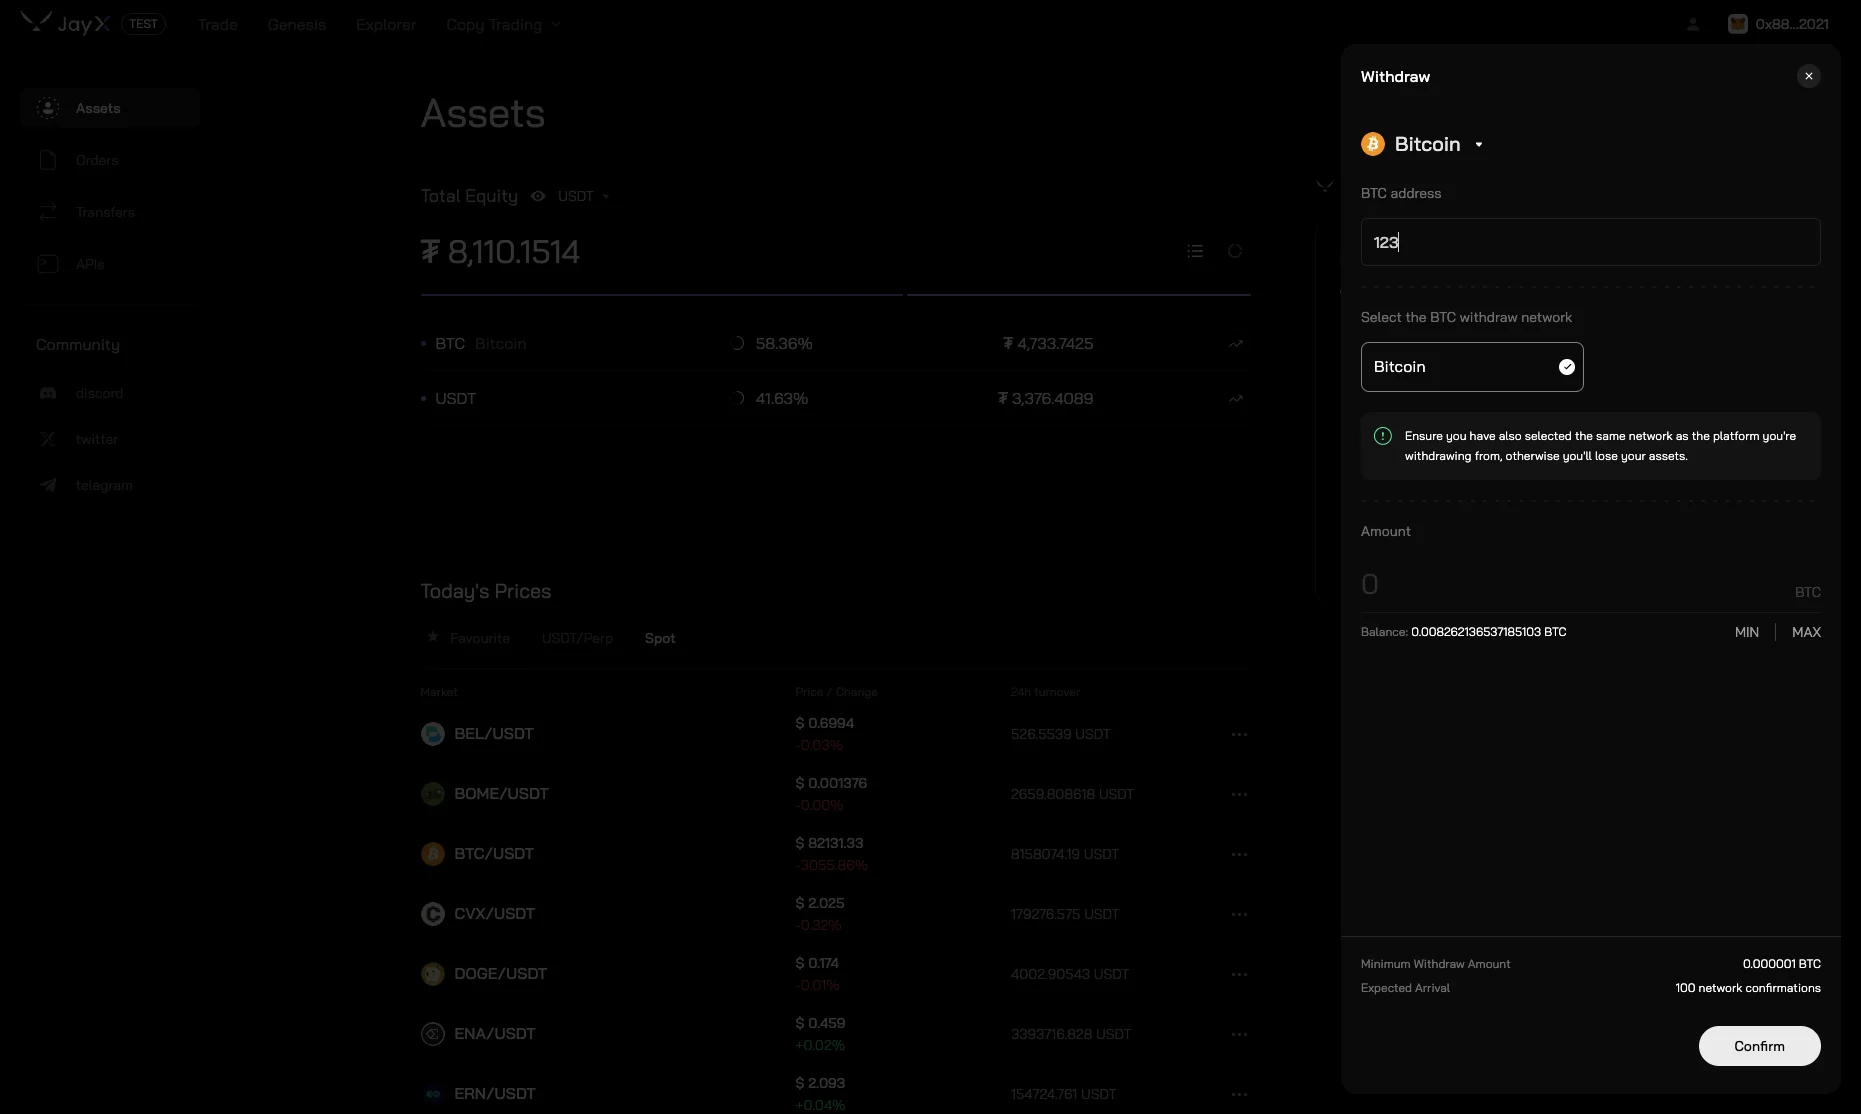Switch to the Spot tab
The width and height of the screenshot is (1861, 1114).
coord(660,638)
